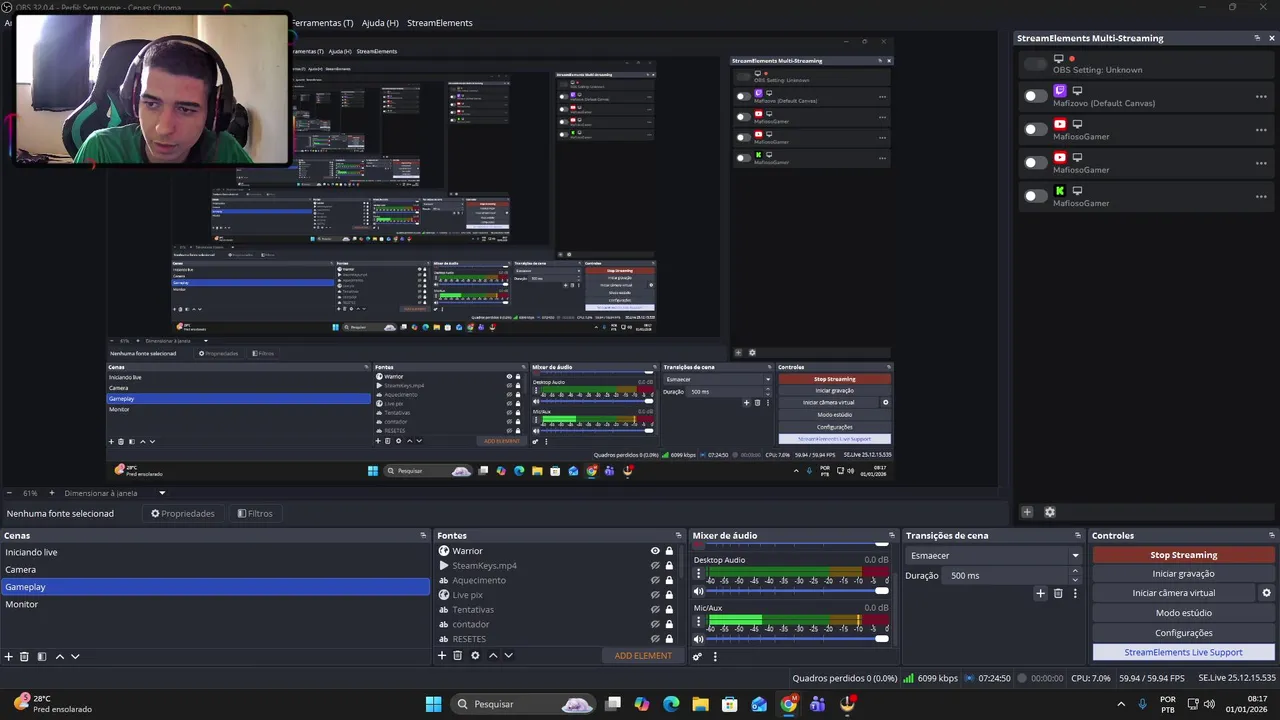This screenshot has height=720, width=1280.
Task: Add a new scene transition
Action: click(1040, 593)
